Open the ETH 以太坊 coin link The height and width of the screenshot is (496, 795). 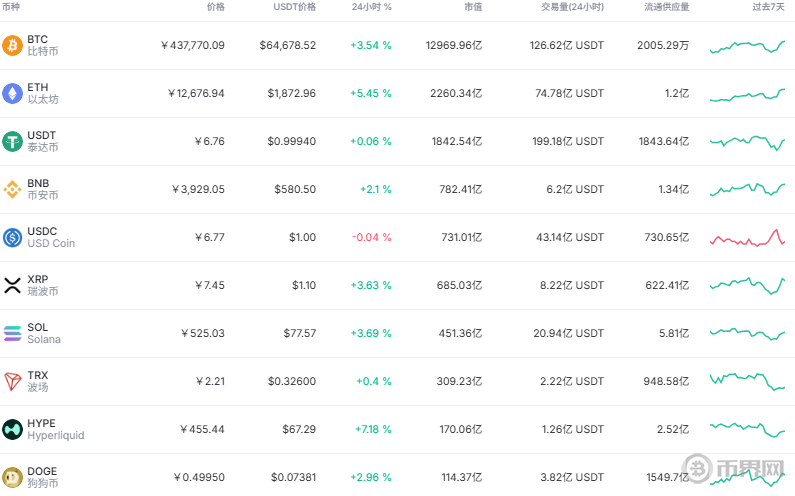[43, 93]
